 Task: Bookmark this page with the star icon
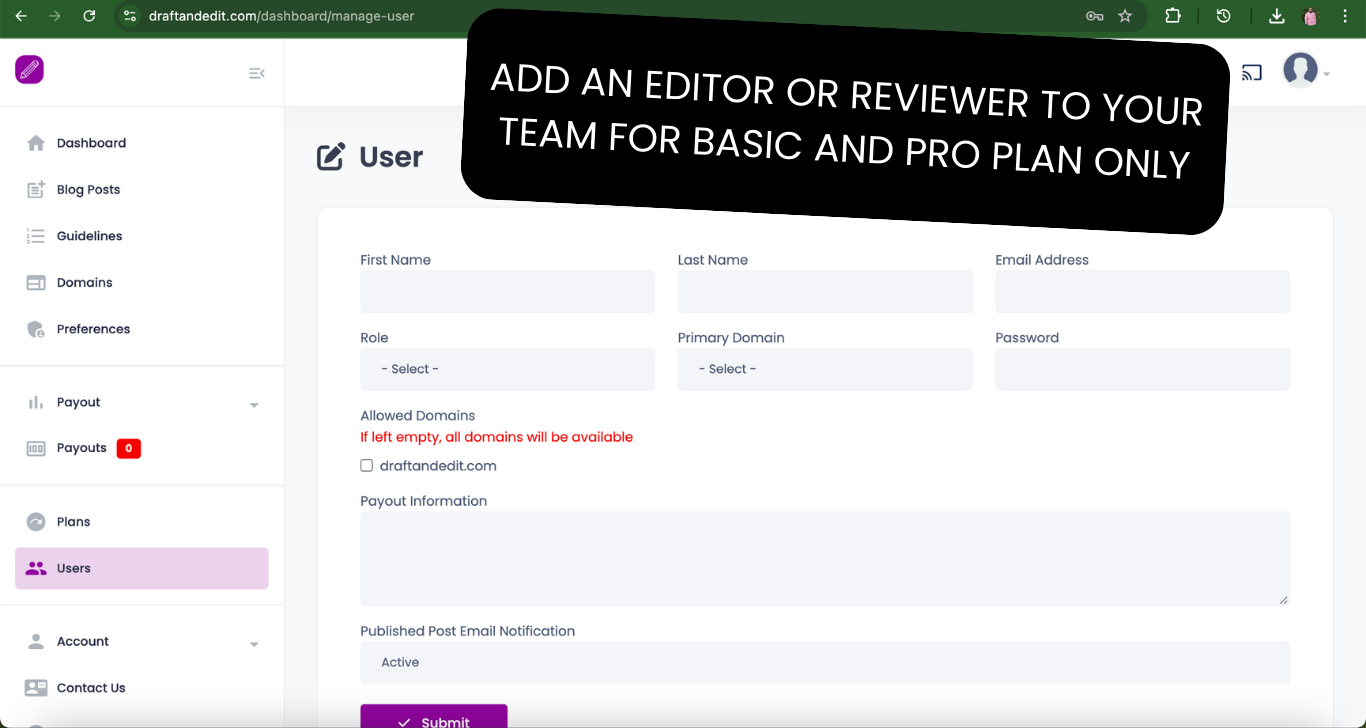coord(1125,16)
